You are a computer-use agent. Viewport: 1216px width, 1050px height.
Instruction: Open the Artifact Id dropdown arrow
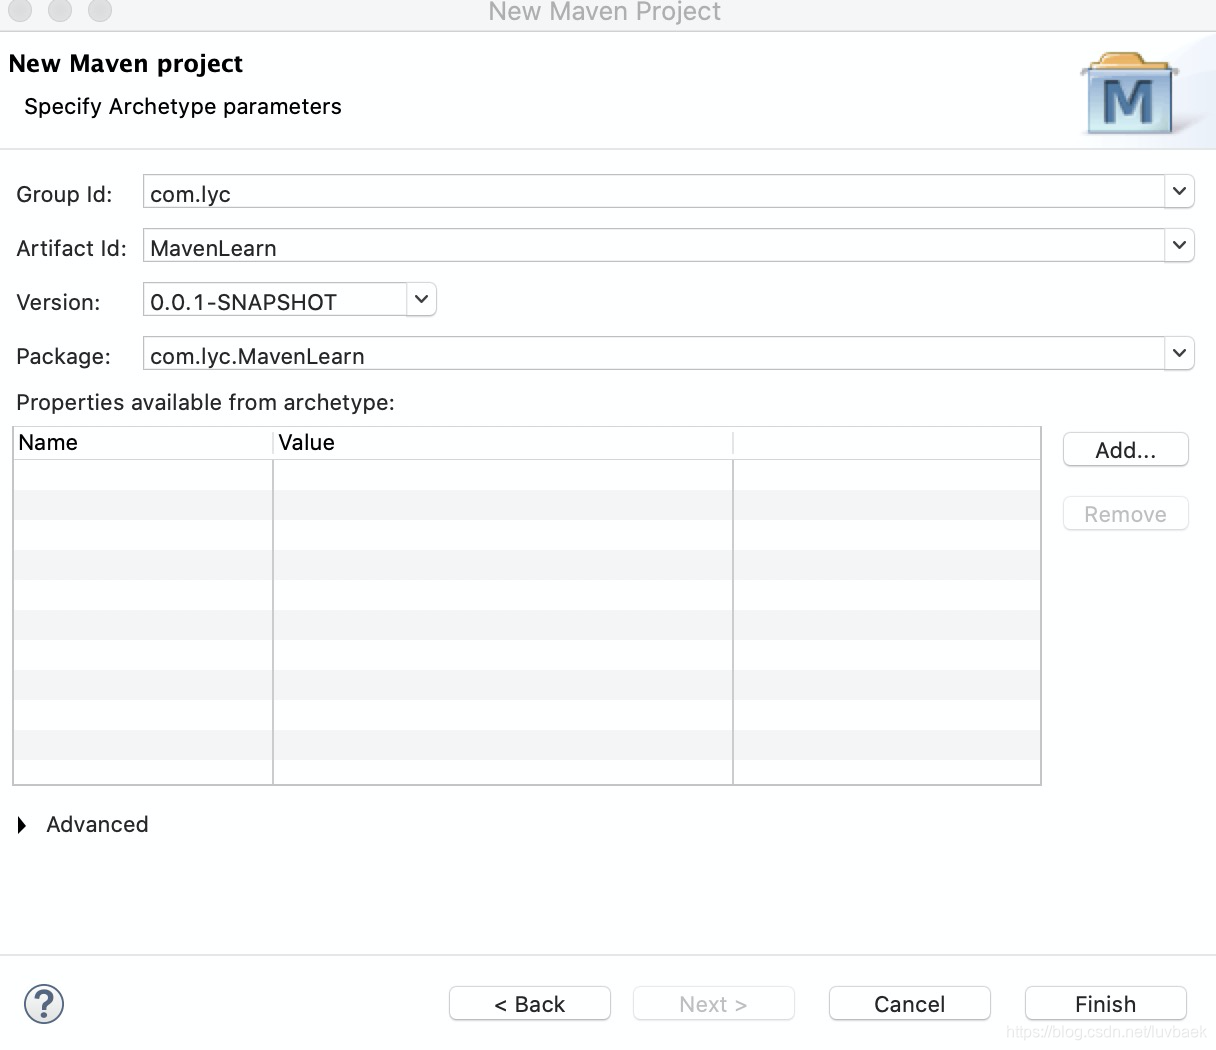tap(1180, 245)
